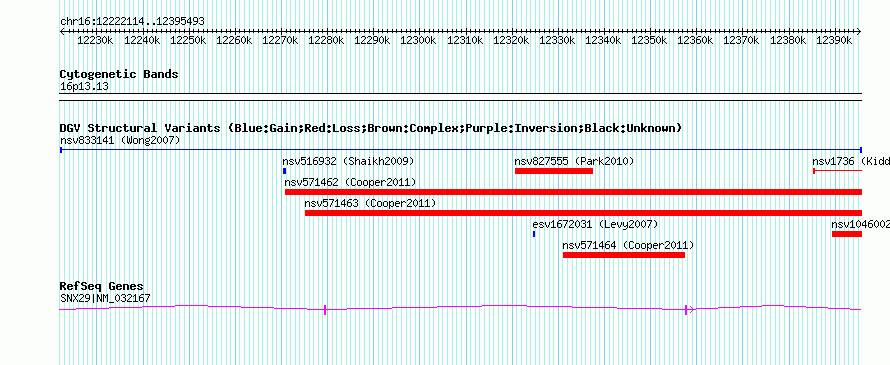The width and height of the screenshot is (890, 365).
Task: Click the 12330k ruler tick label
Action: [x=557, y=40]
